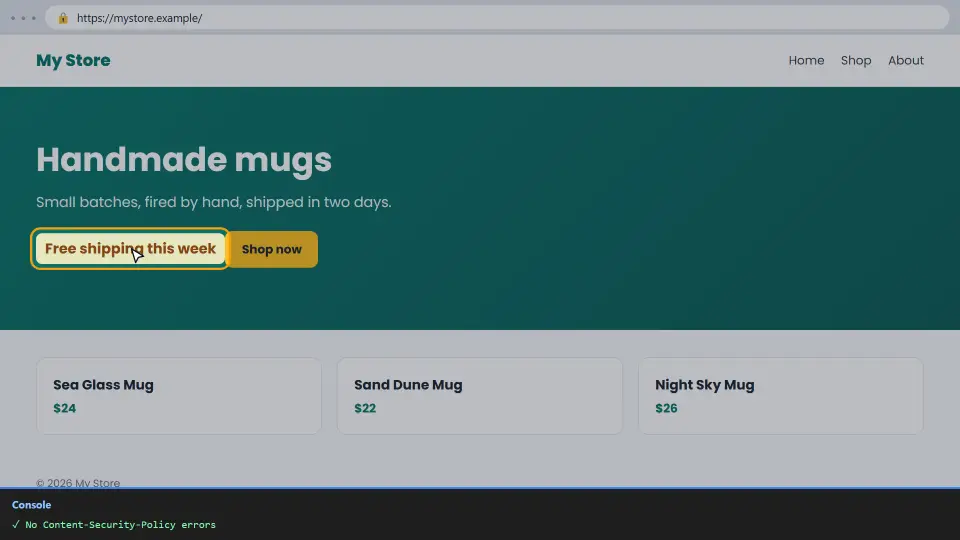Click the Handmade mugs heading

(184, 160)
